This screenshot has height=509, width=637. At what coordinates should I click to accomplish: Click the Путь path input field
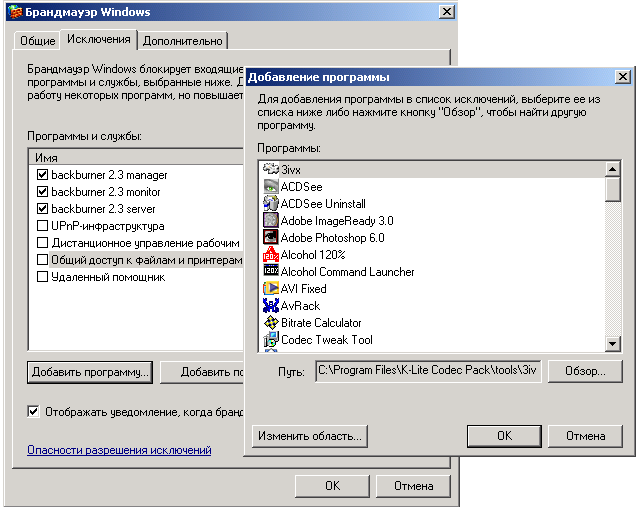click(x=428, y=371)
